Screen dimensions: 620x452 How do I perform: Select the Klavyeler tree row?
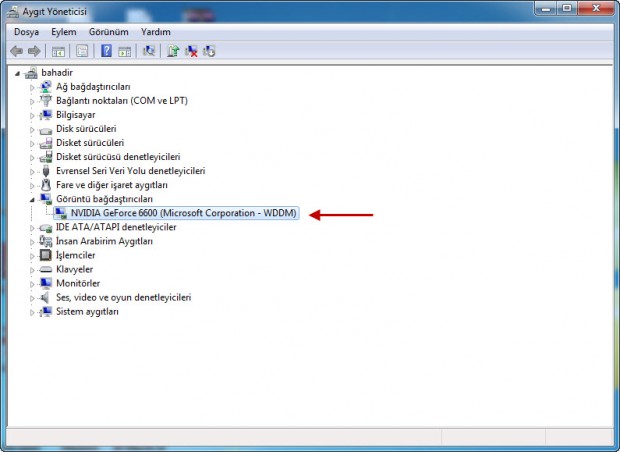click(x=75, y=269)
